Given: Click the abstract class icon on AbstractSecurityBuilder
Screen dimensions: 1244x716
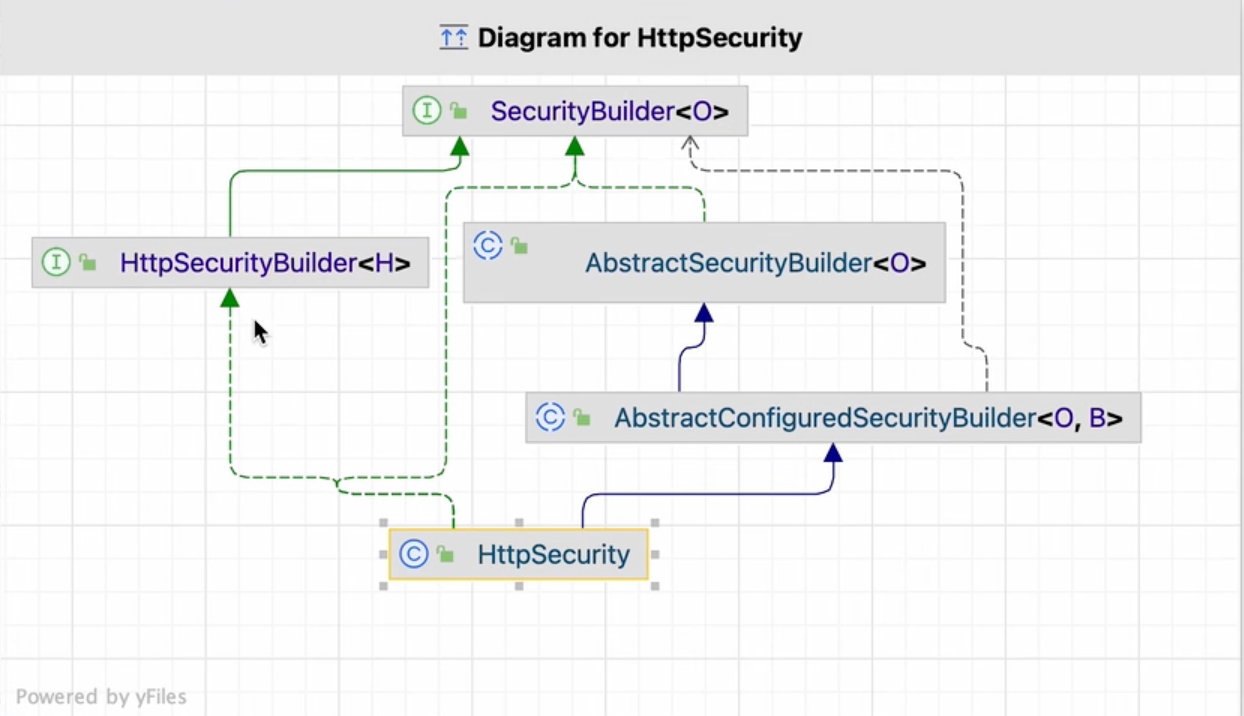Looking at the screenshot, I should click(488, 245).
